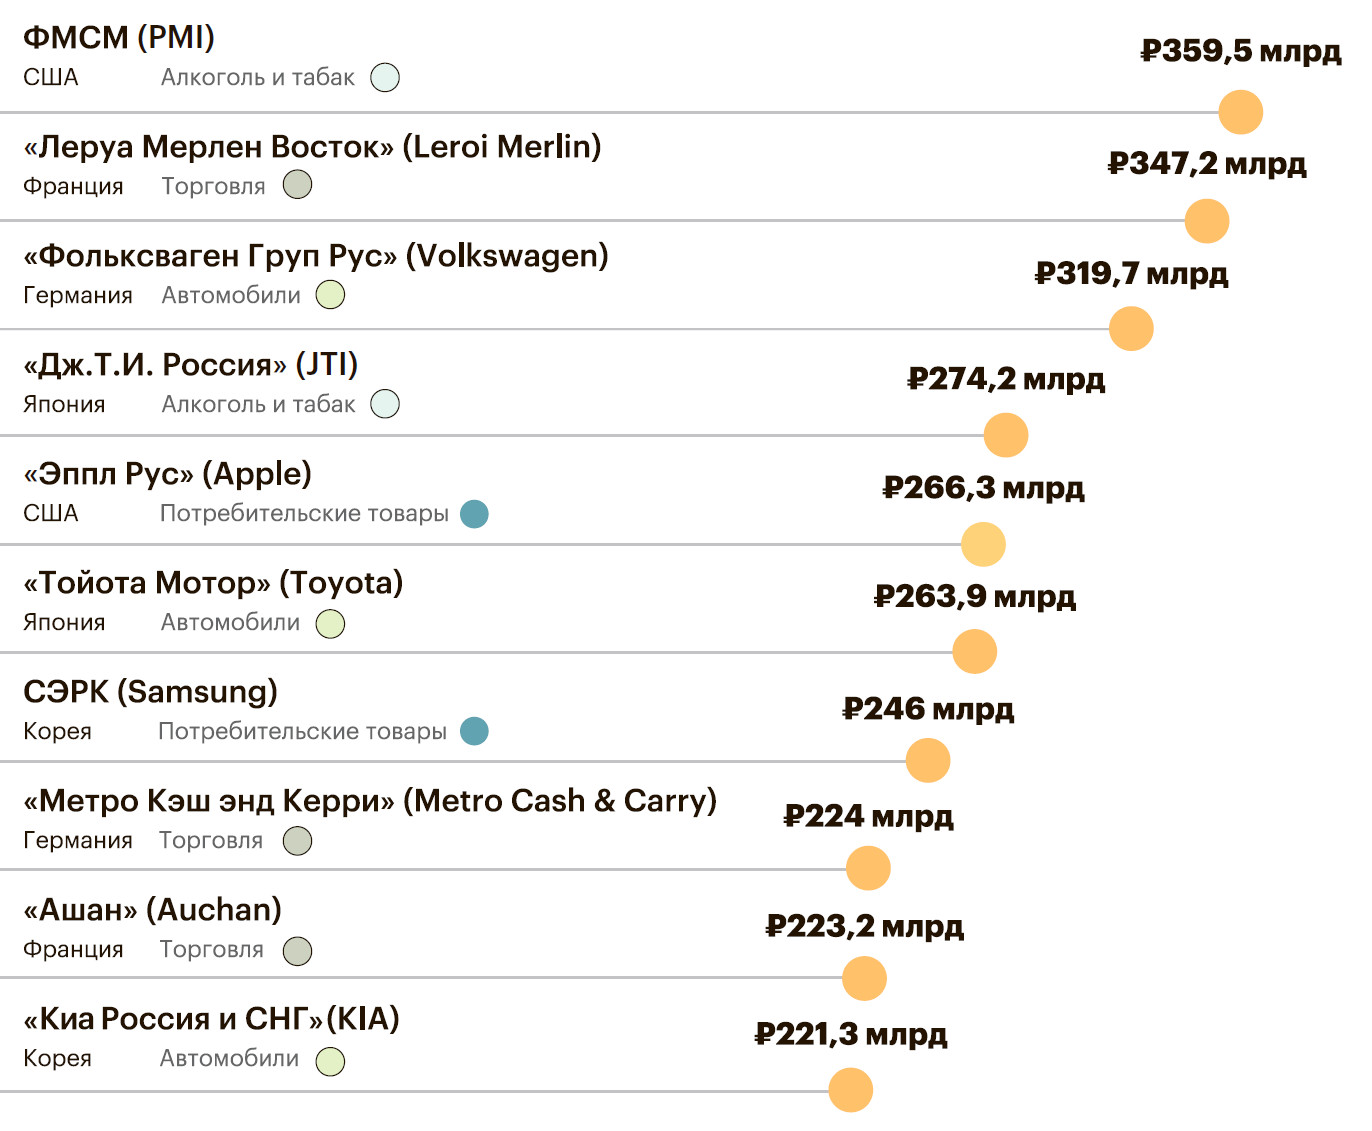Select the KIA revenue marker dot
Image resolution: width=1372 pixels, height=1131 pixels.
(x=851, y=1090)
